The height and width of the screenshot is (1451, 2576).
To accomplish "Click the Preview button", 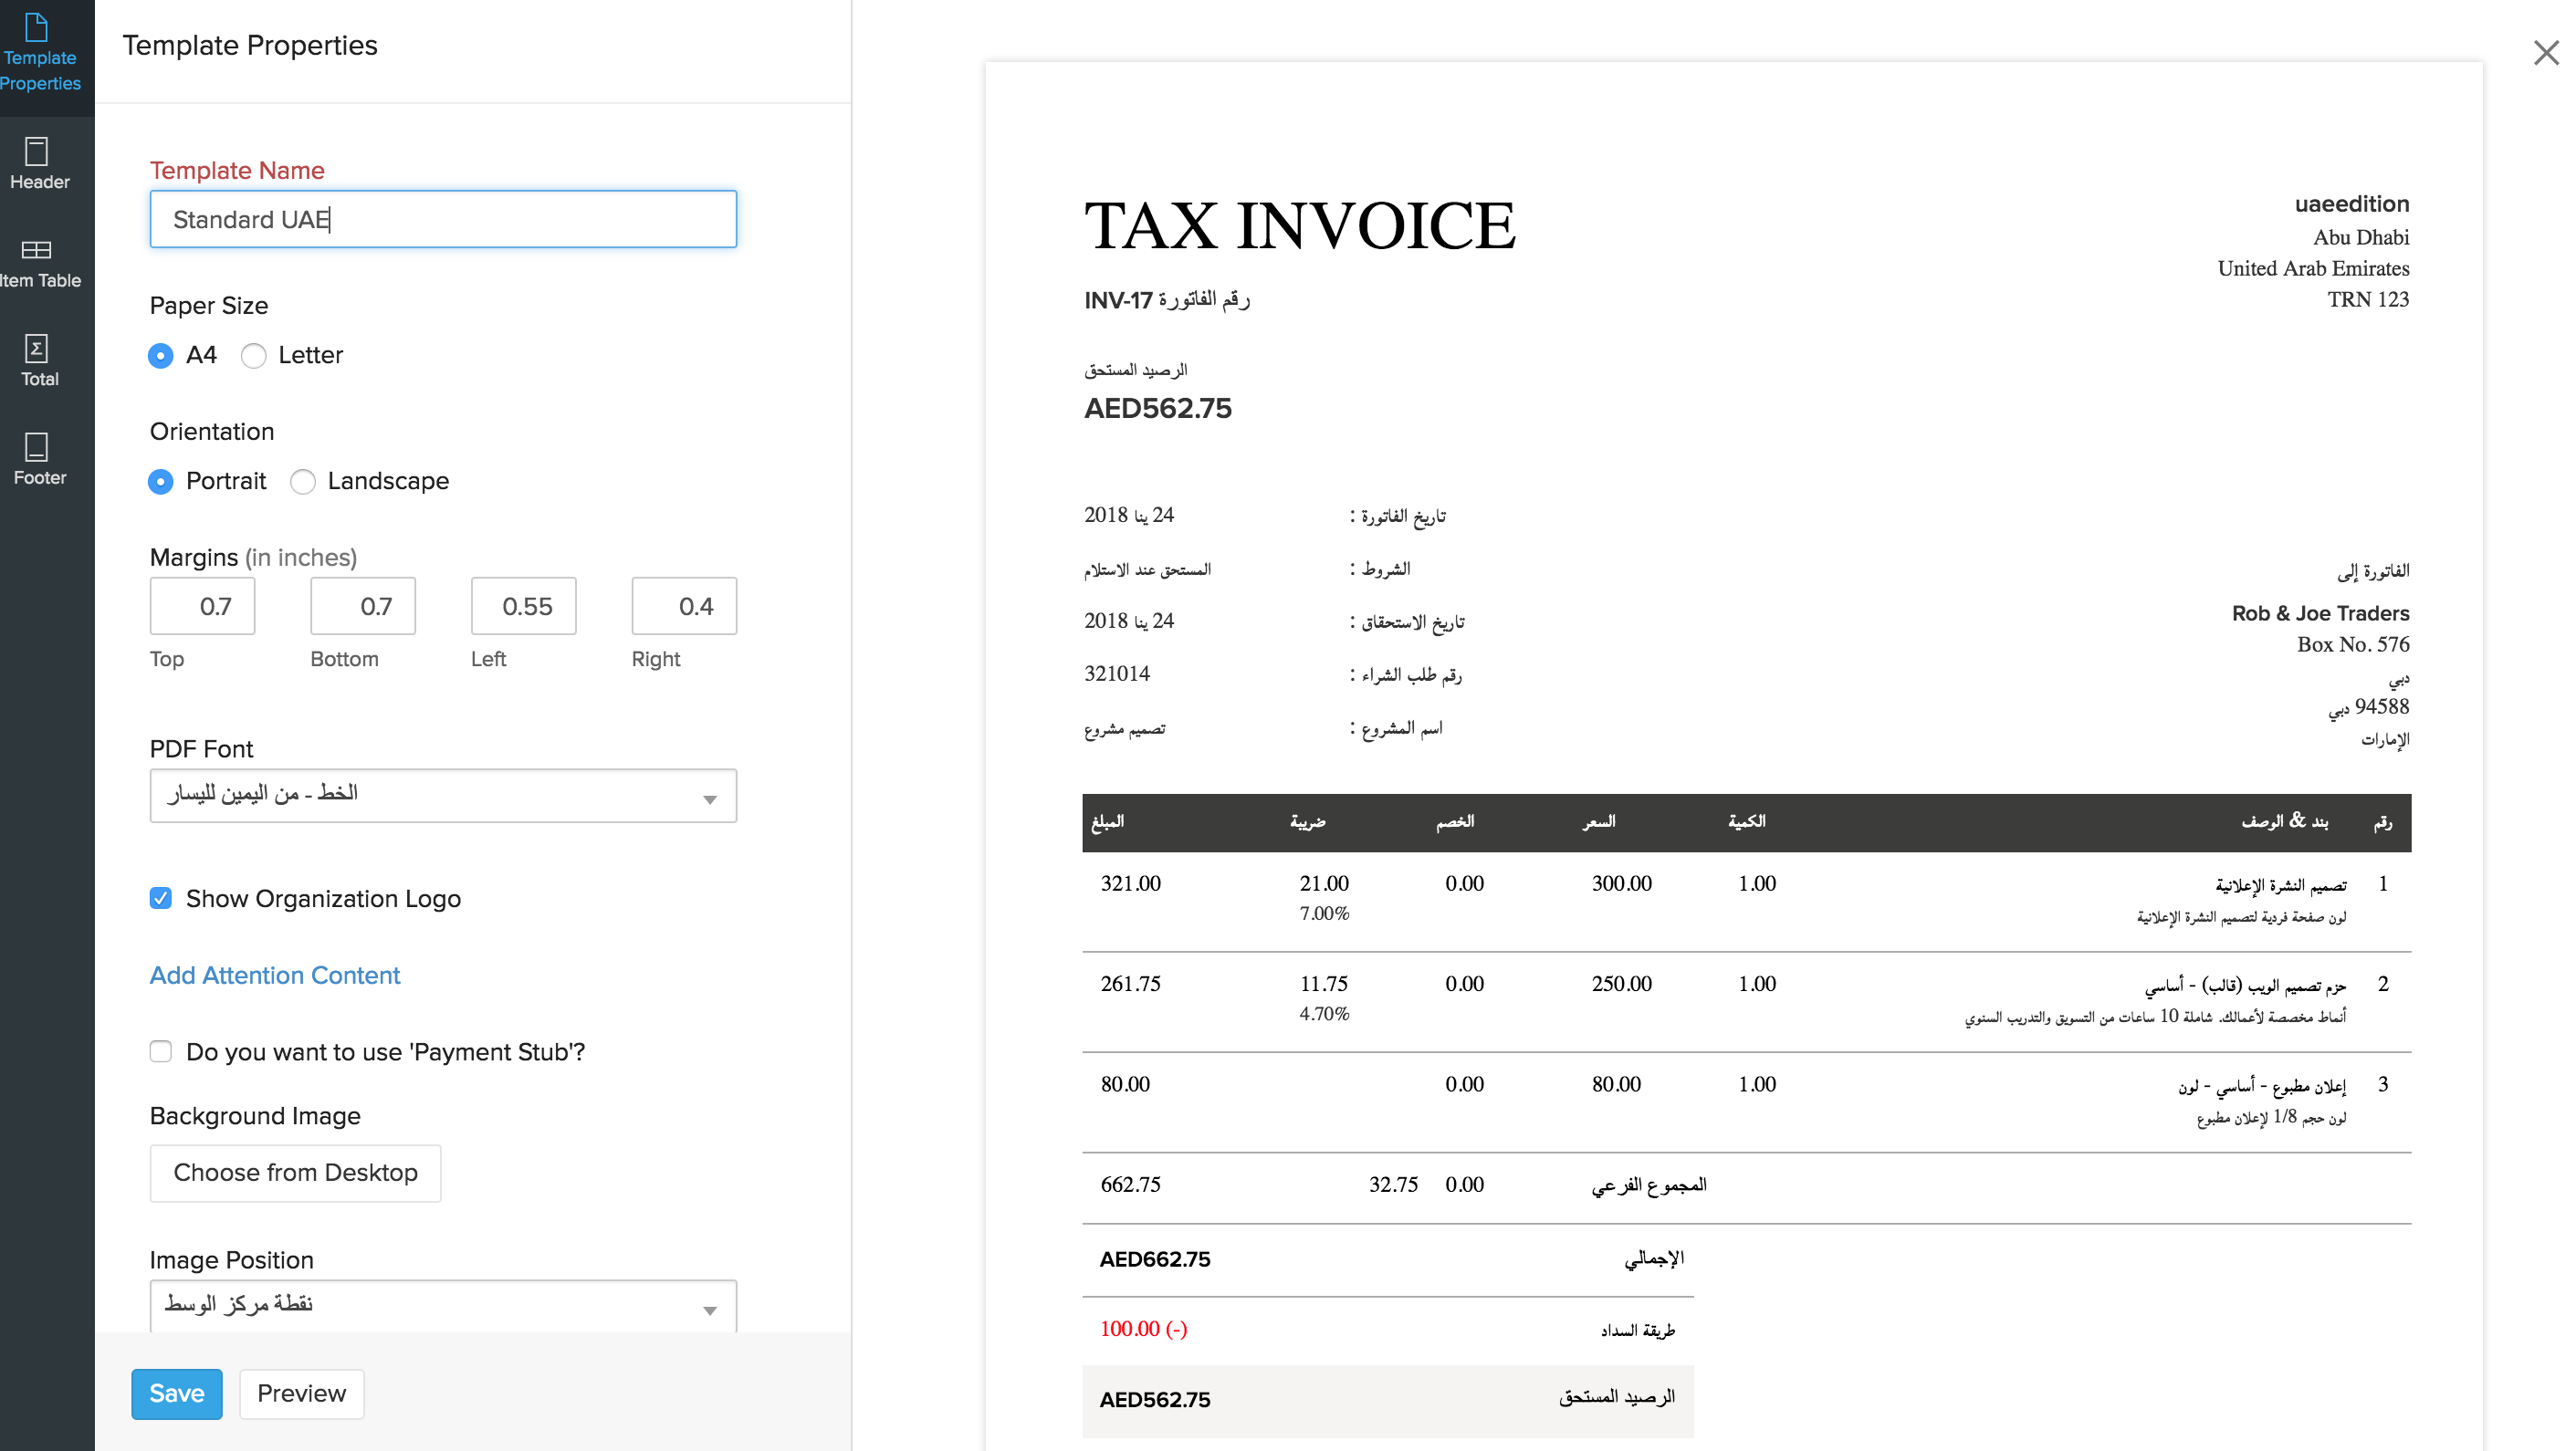I will click(301, 1393).
